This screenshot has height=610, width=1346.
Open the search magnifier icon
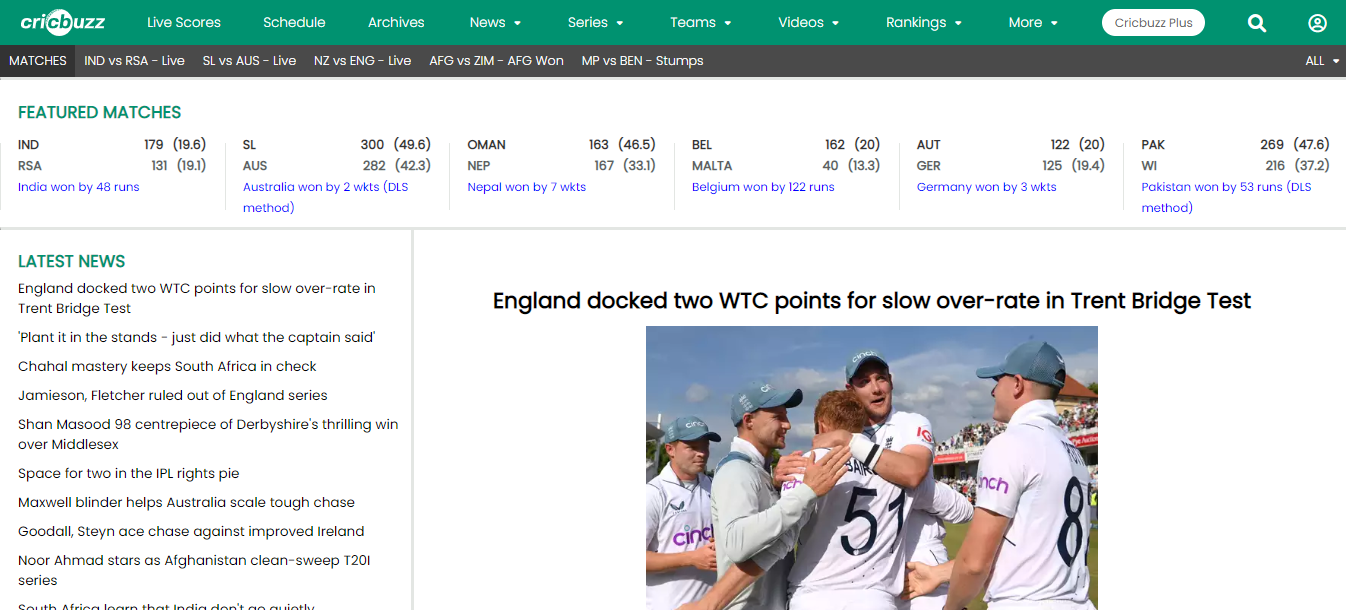point(1257,23)
